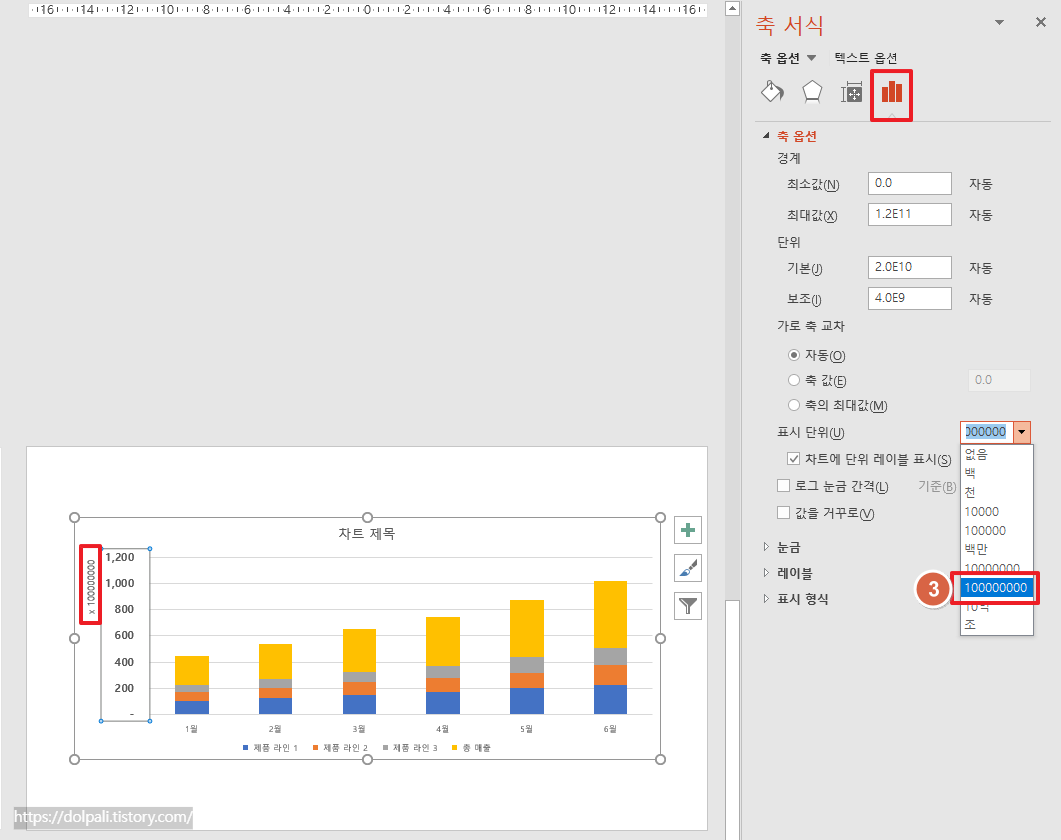Select the 제품 라인 3 legend entry
This screenshot has width=1061, height=840.
click(410, 748)
